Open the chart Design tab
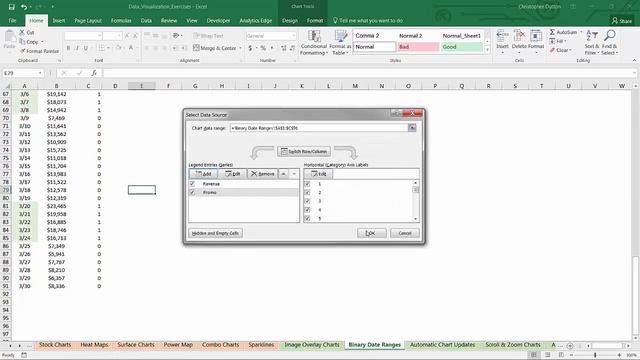 (289, 20)
